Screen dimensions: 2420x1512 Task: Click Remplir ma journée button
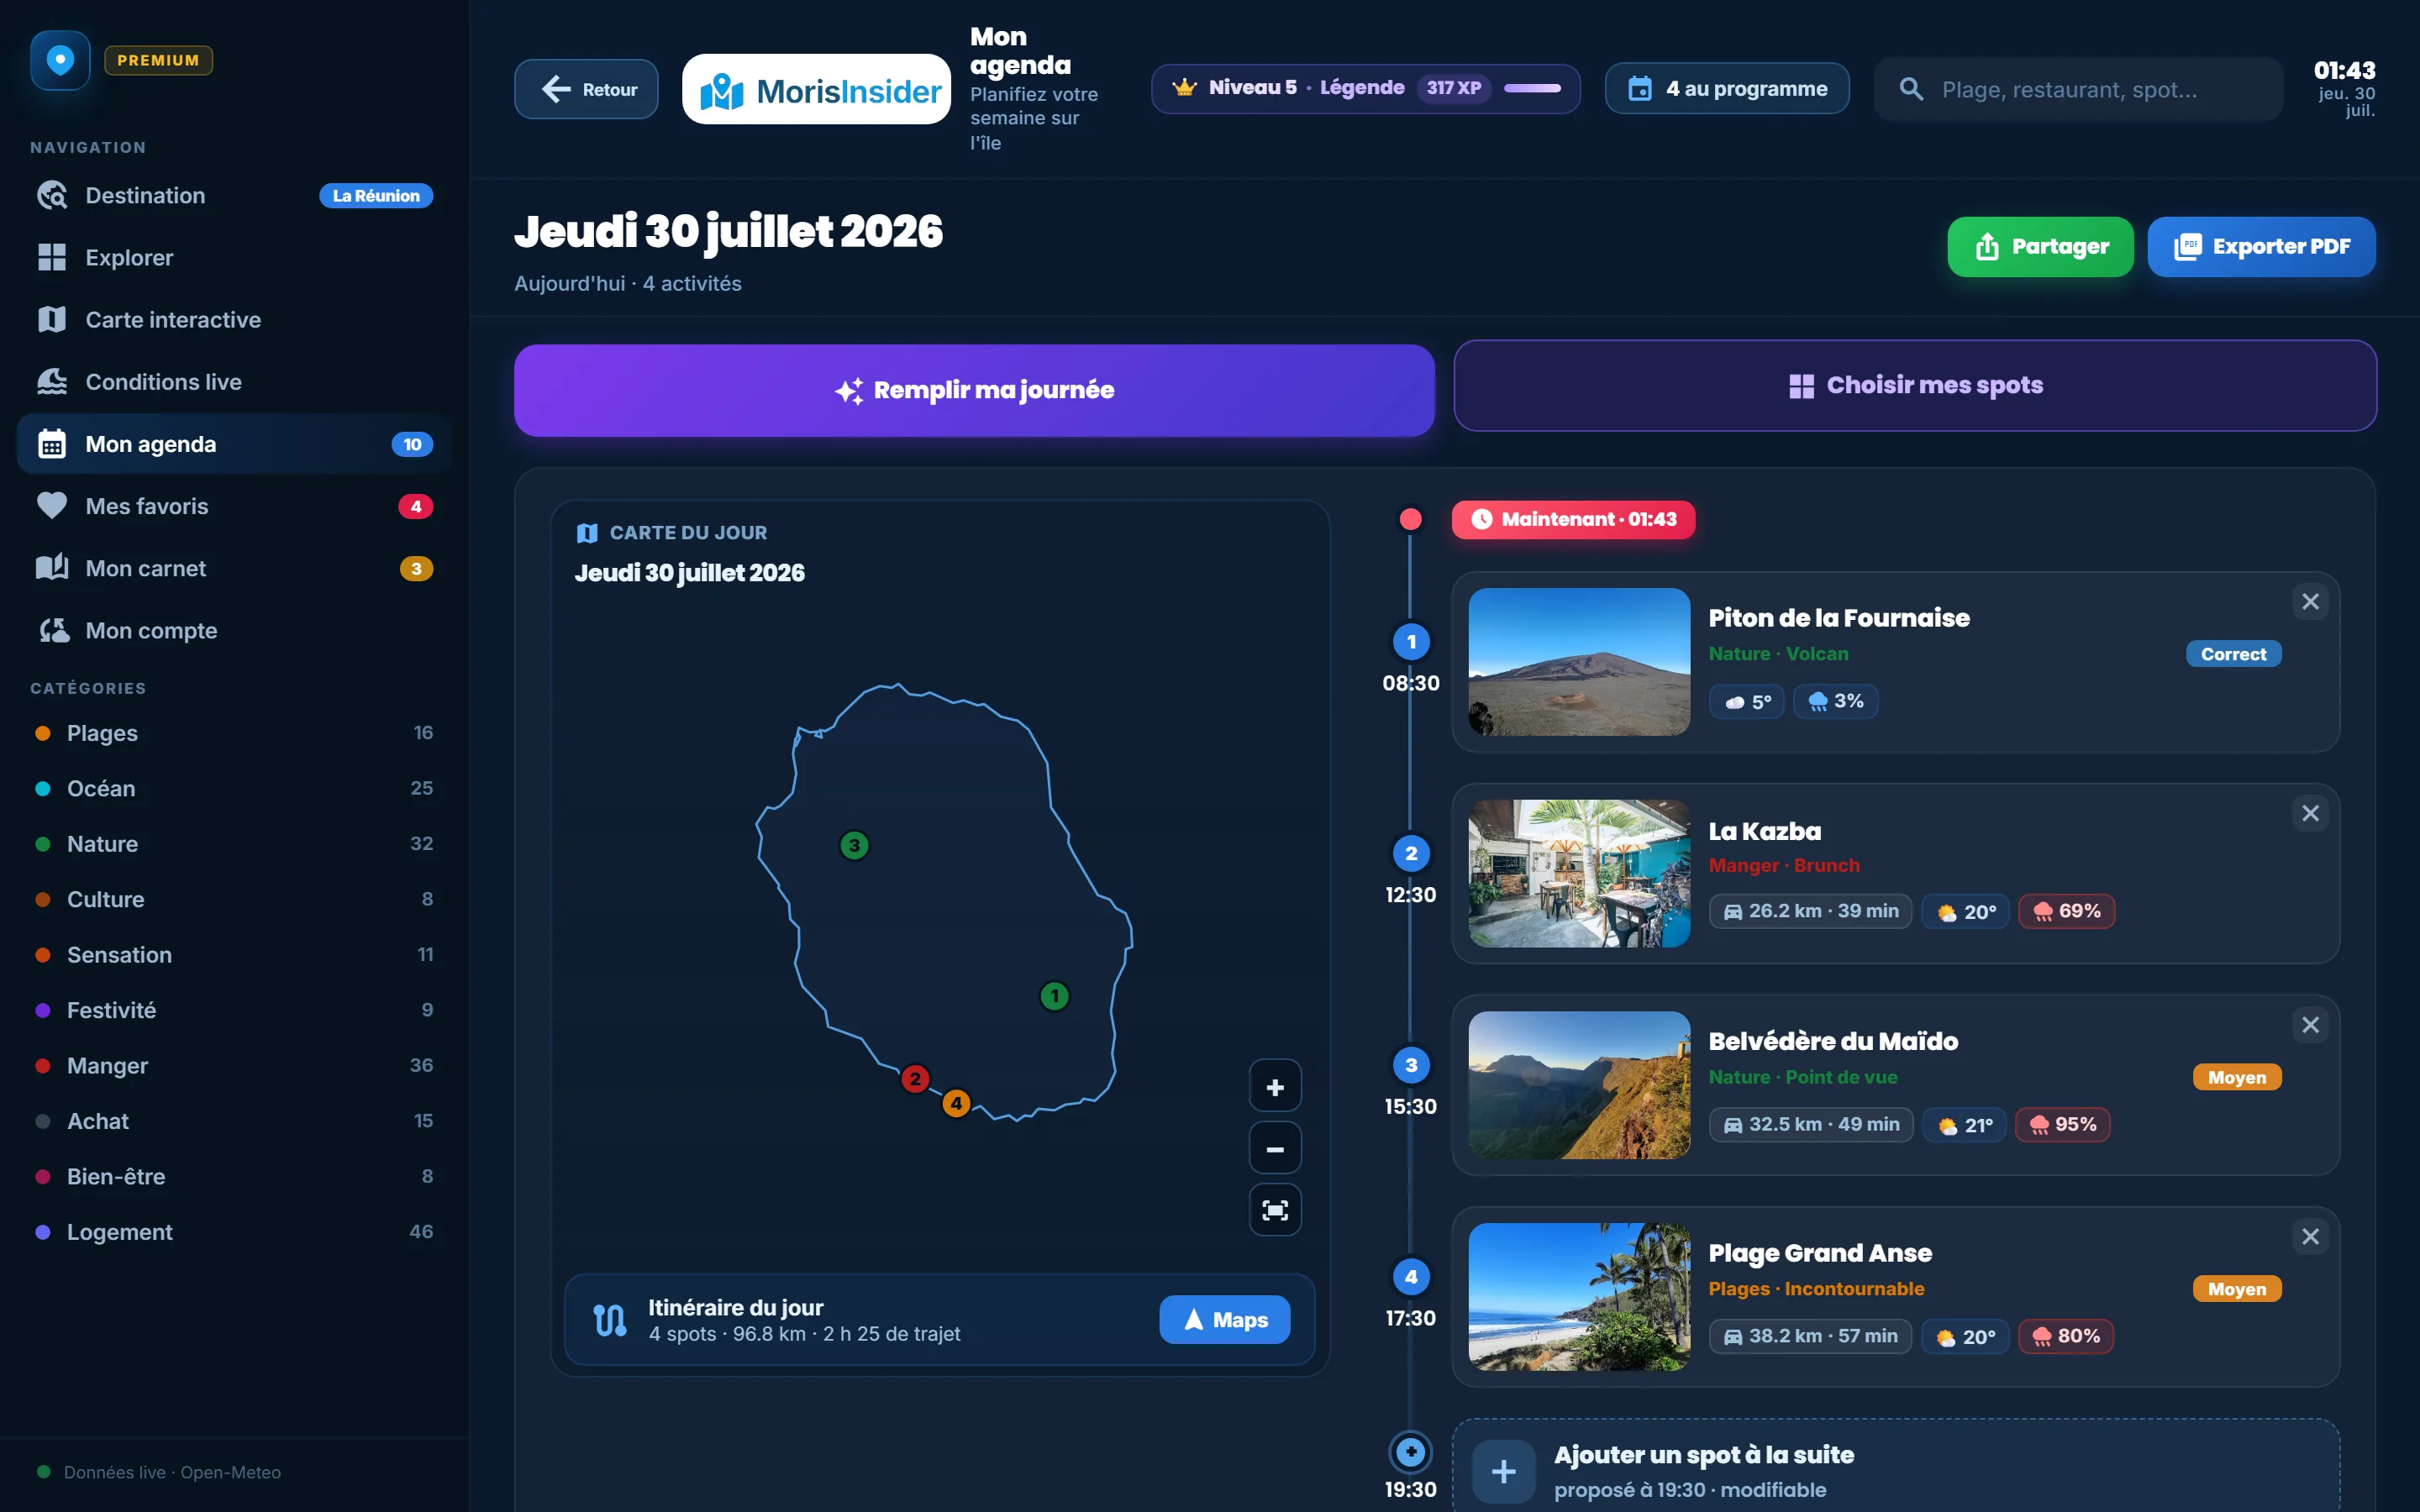(974, 390)
